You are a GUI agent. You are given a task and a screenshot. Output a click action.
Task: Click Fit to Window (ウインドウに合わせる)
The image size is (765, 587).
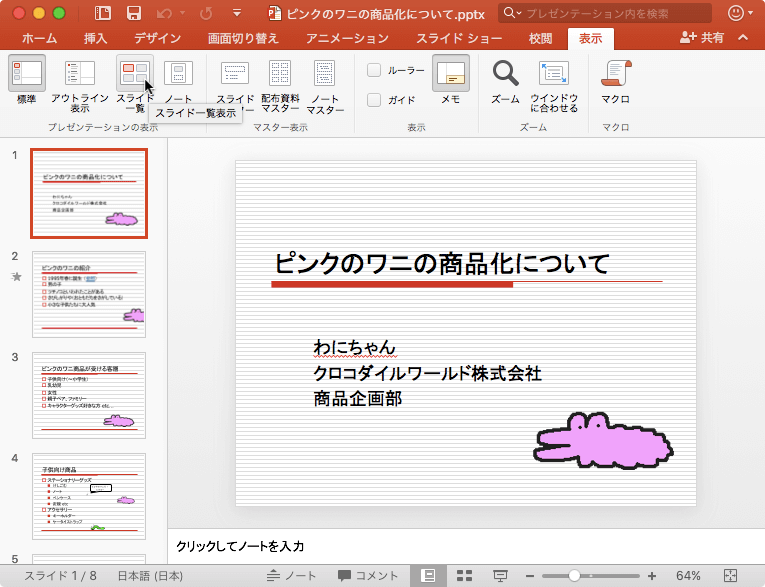coord(554,85)
